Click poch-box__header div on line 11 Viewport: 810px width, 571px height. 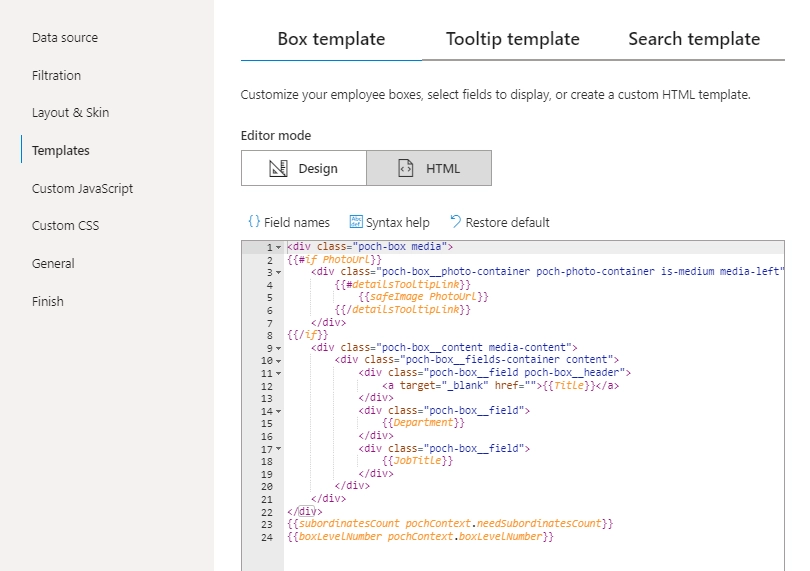click(x=494, y=373)
